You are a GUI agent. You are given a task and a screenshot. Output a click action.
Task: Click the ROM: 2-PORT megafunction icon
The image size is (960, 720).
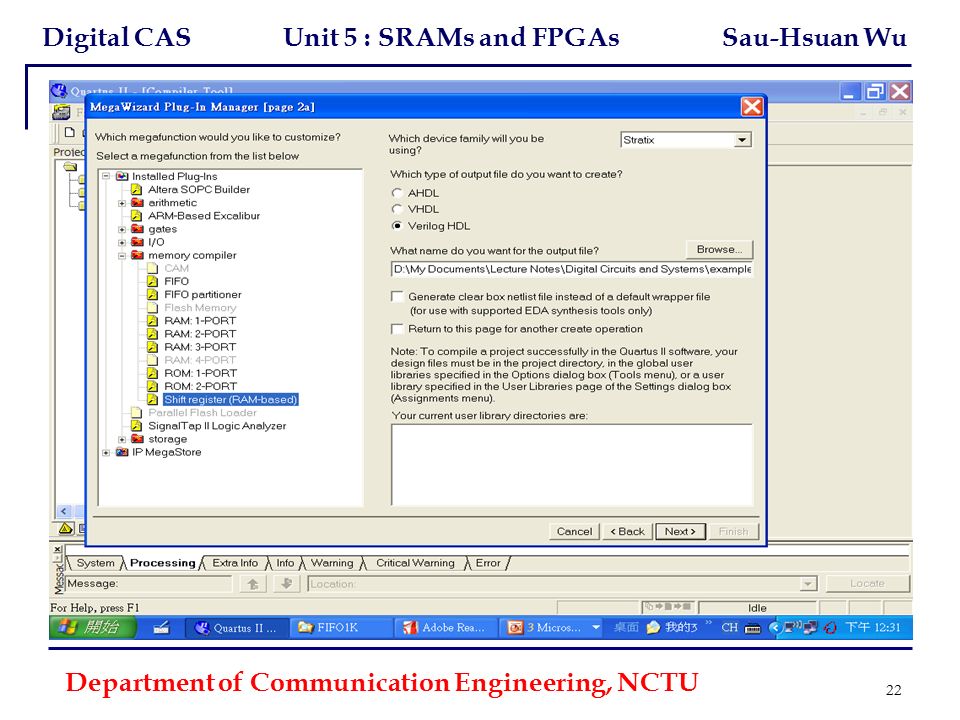coord(152,386)
